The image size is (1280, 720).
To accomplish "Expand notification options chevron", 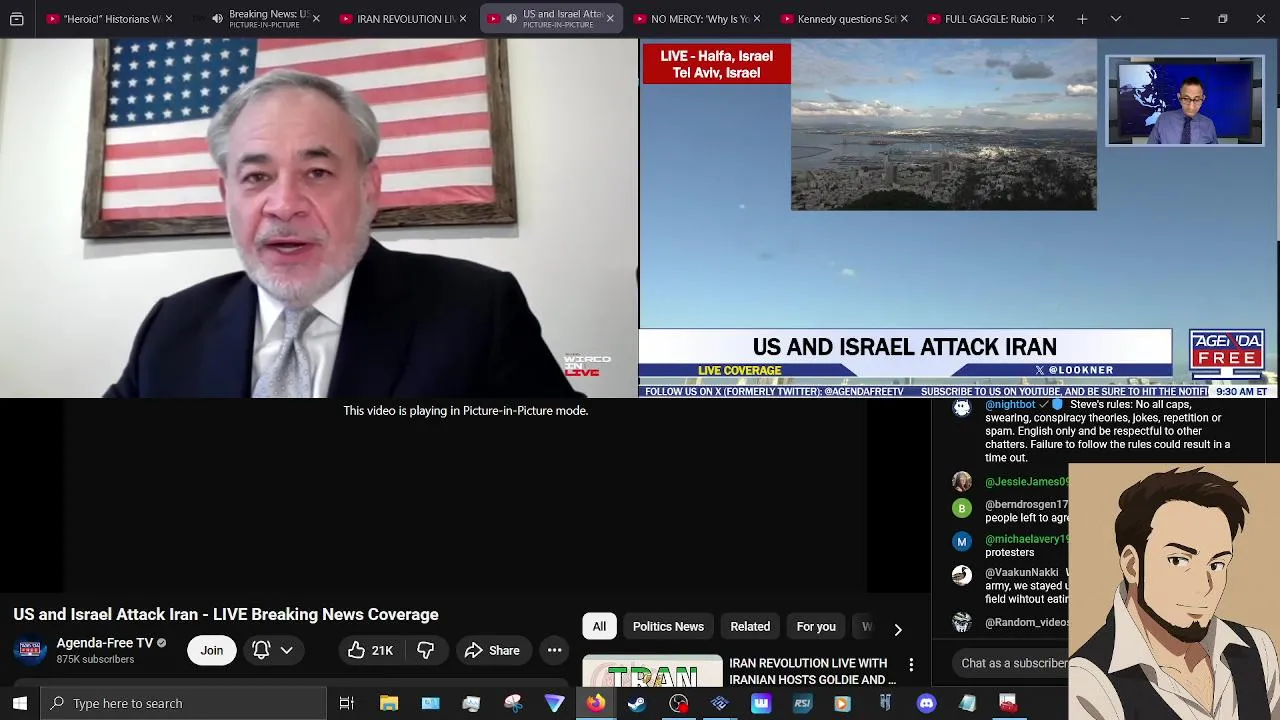I will 286,650.
